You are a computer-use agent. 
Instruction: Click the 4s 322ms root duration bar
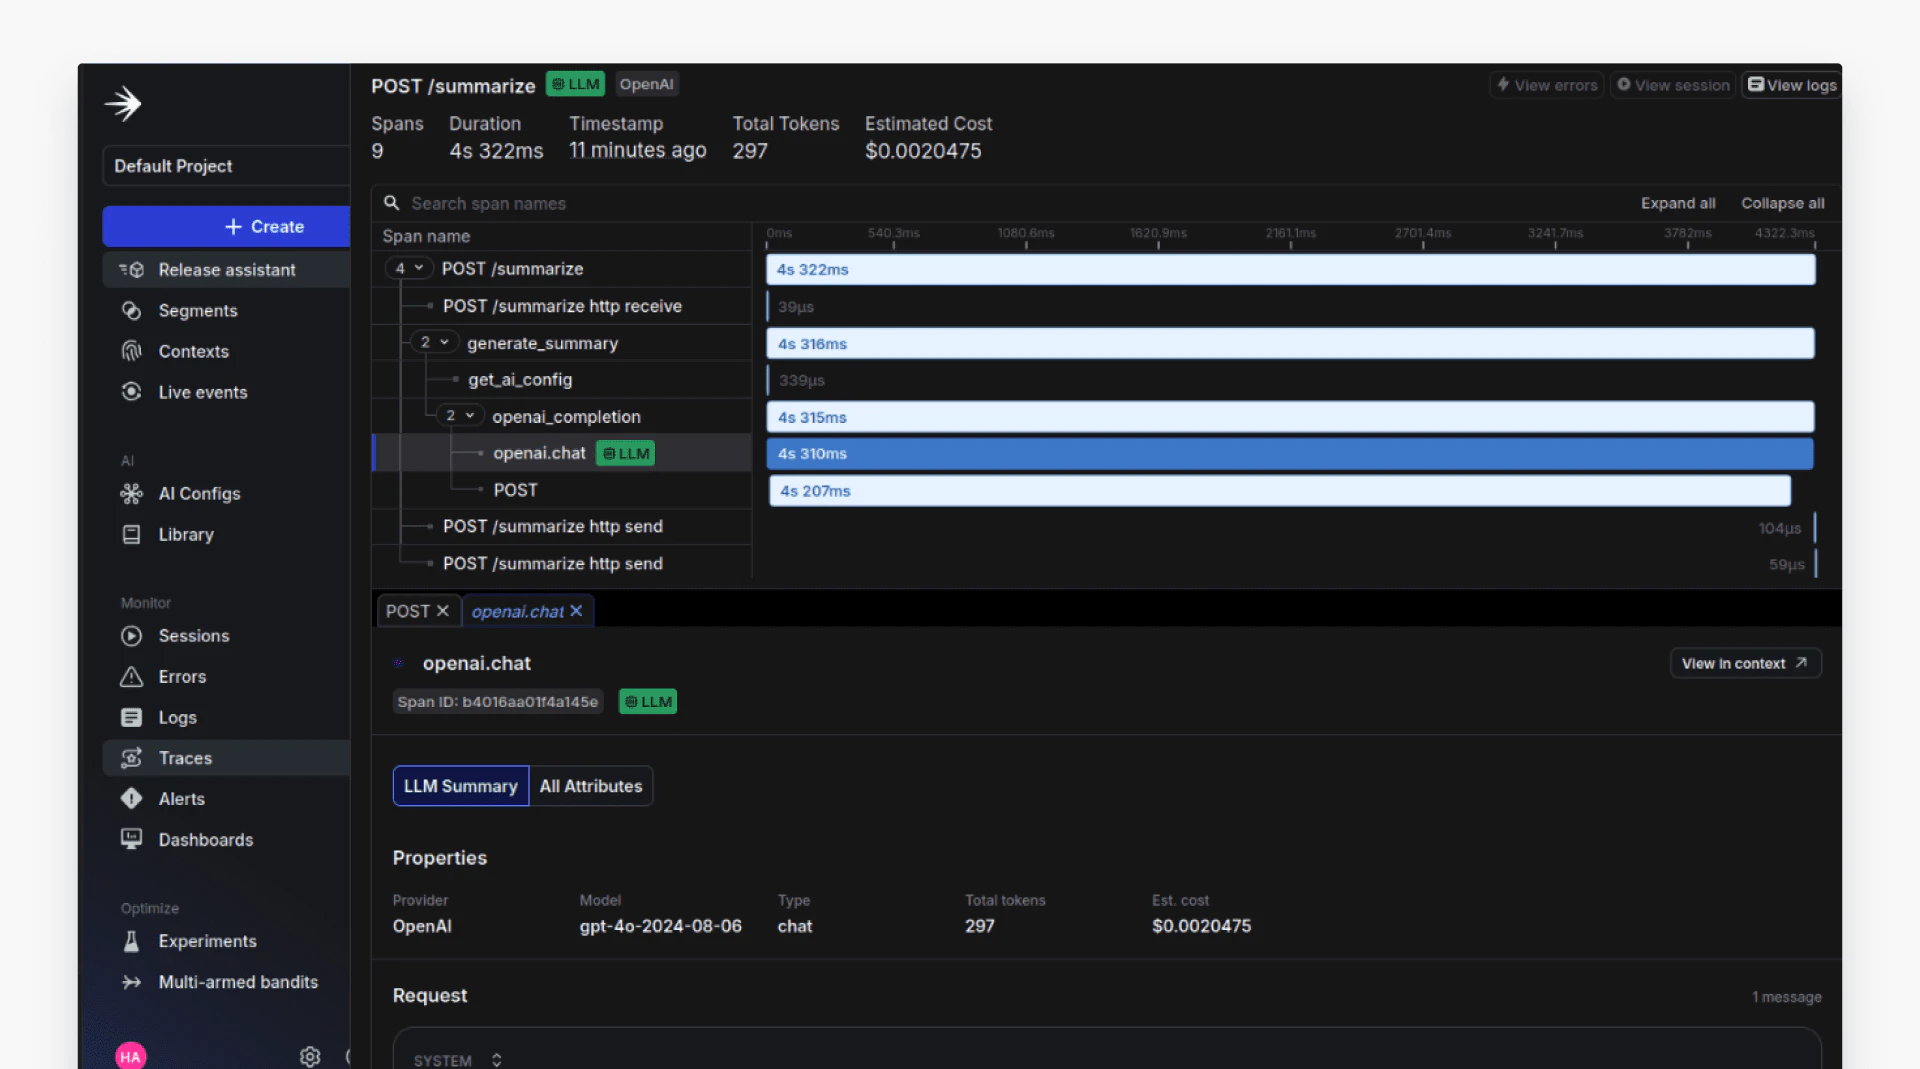coord(1291,269)
